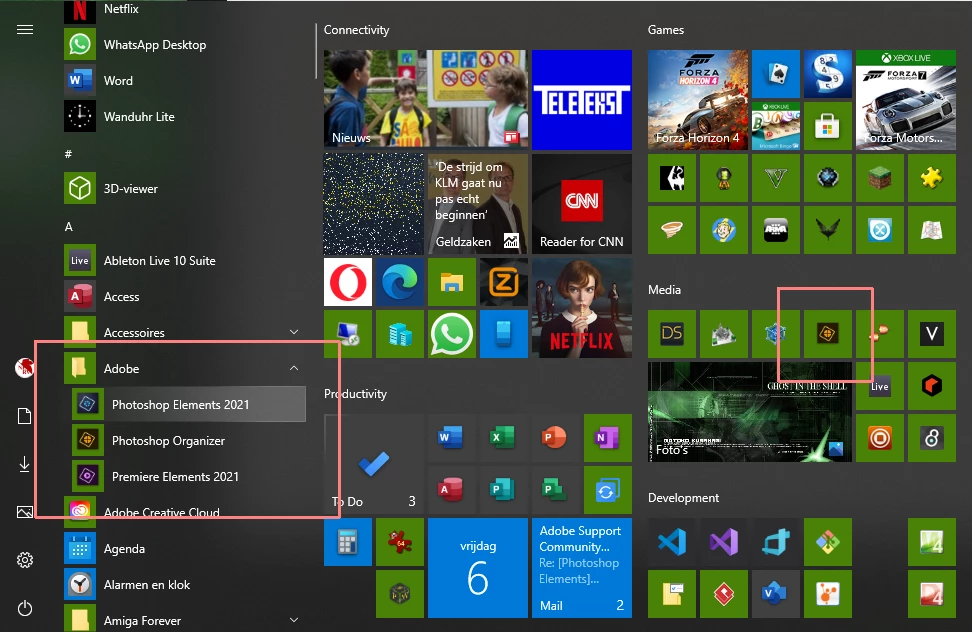972x632 pixels.
Task: Open the red Access tile in Productivity
Action: (452, 490)
